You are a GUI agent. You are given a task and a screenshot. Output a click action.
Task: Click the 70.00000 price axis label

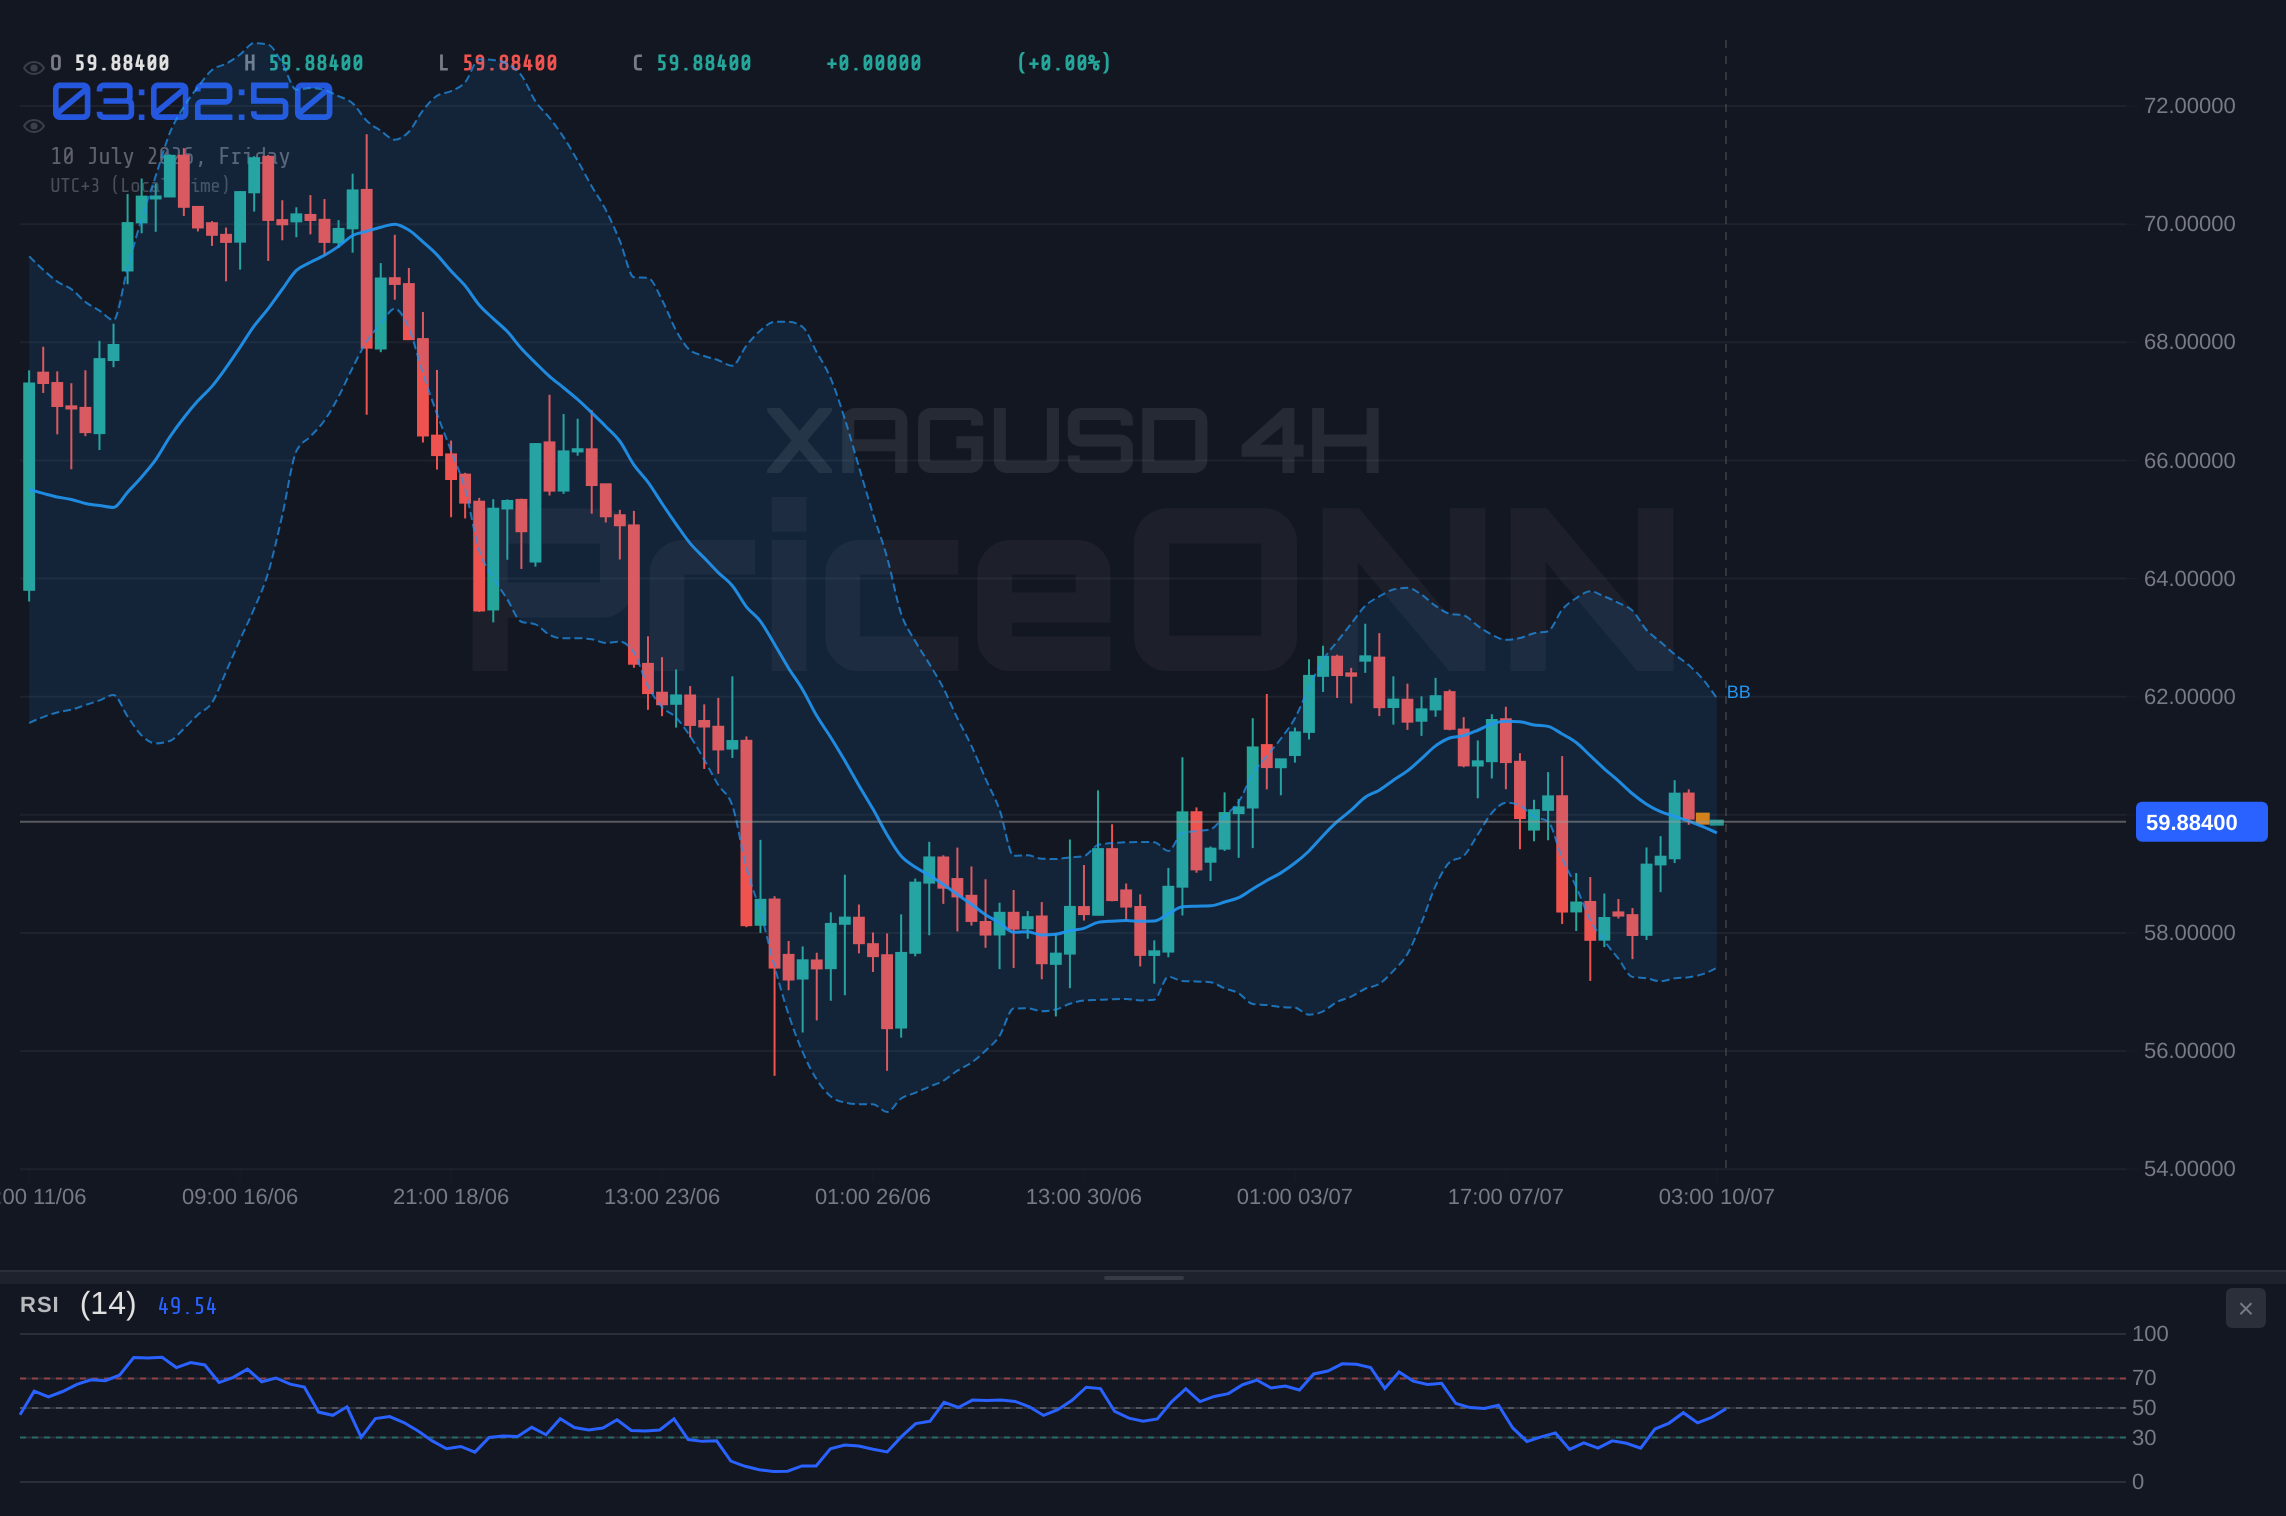point(2189,224)
